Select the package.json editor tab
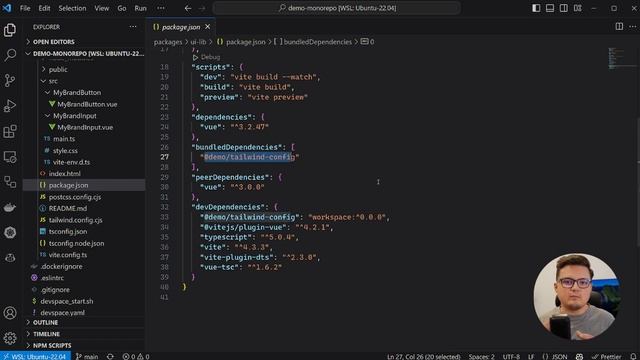 click(181, 27)
